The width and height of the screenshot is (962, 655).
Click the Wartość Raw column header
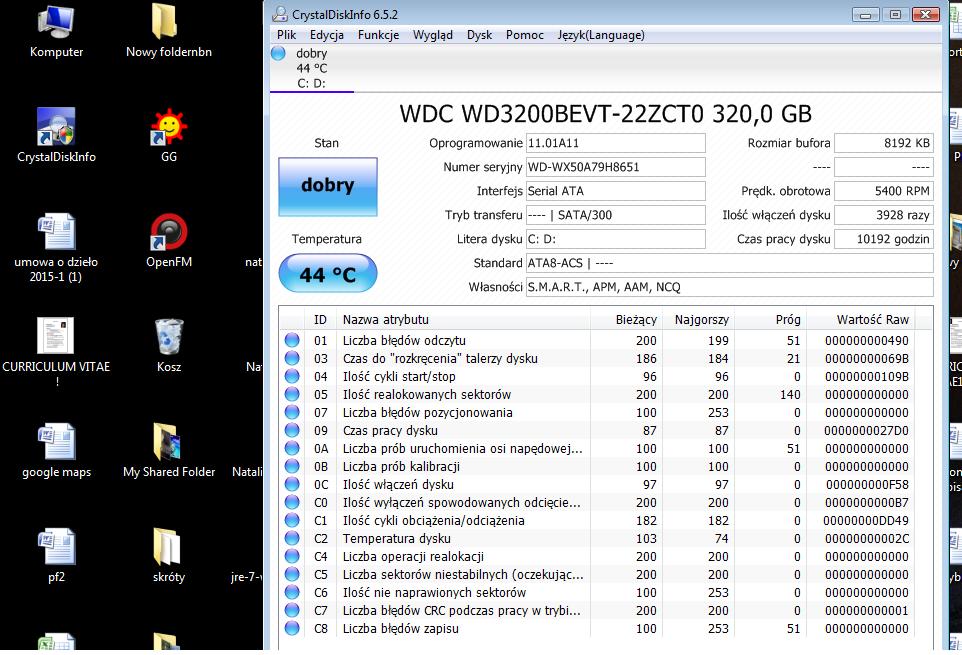[861, 320]
